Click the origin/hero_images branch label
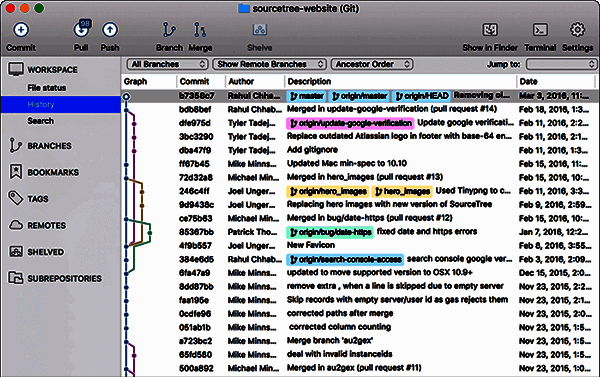Viewport: 600px width, 377px height. tap(328, 191)
